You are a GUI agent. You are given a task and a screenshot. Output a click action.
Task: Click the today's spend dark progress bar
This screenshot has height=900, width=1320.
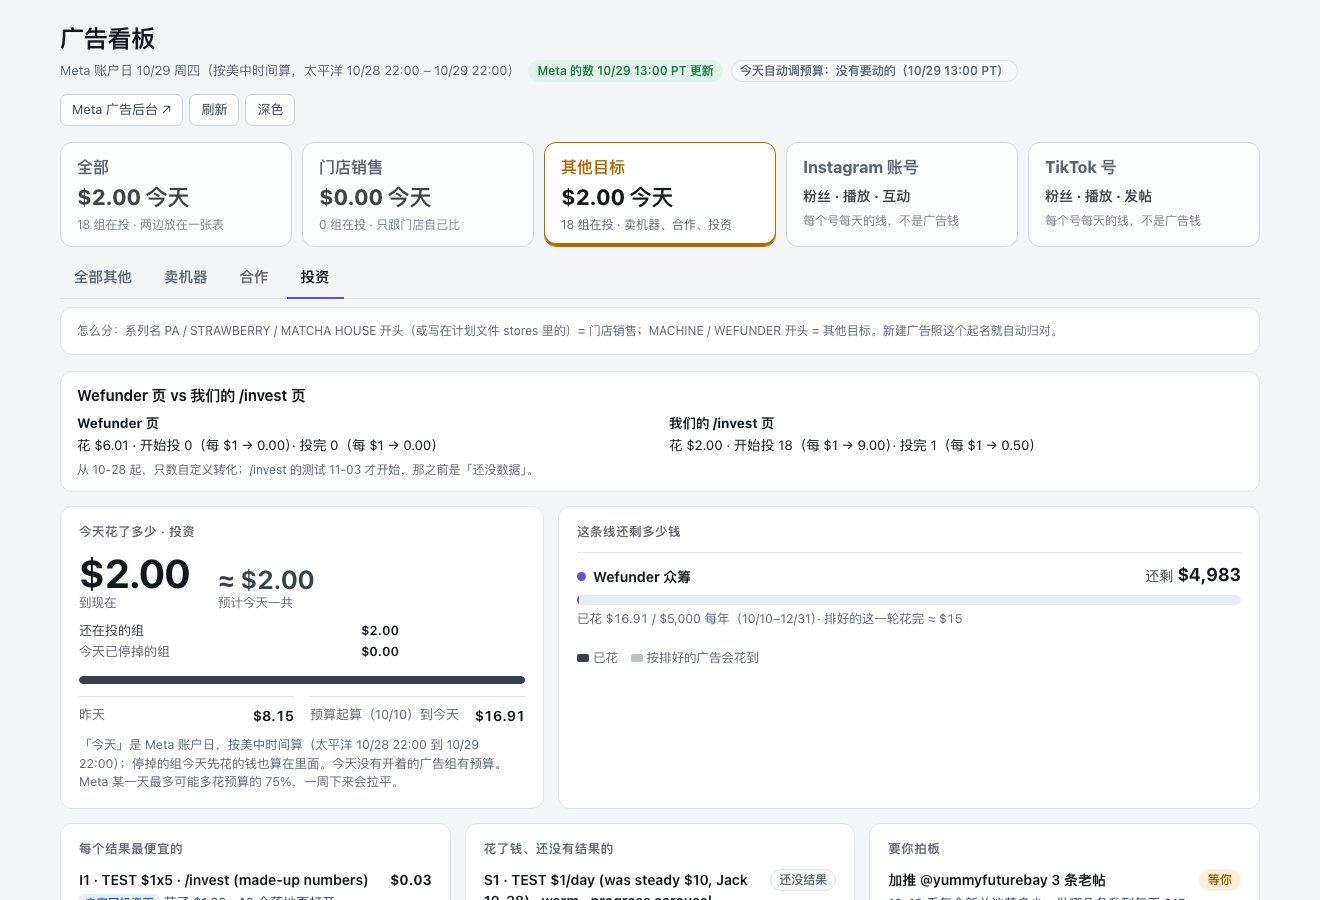(302, 680)
